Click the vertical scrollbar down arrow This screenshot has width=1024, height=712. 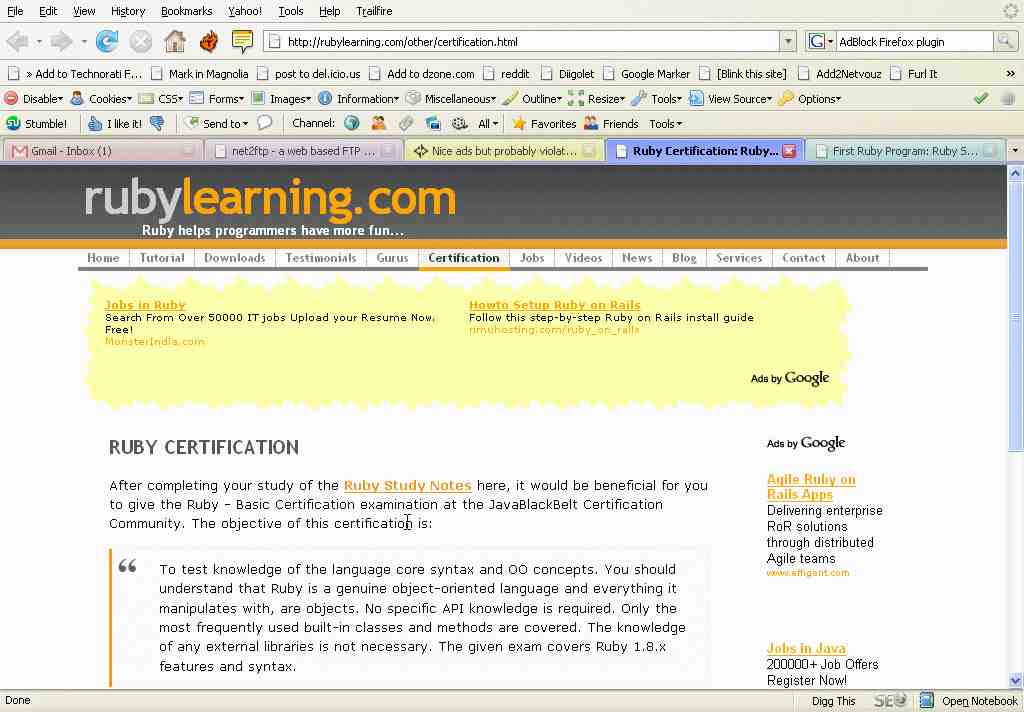click(x=1016, y=681)
